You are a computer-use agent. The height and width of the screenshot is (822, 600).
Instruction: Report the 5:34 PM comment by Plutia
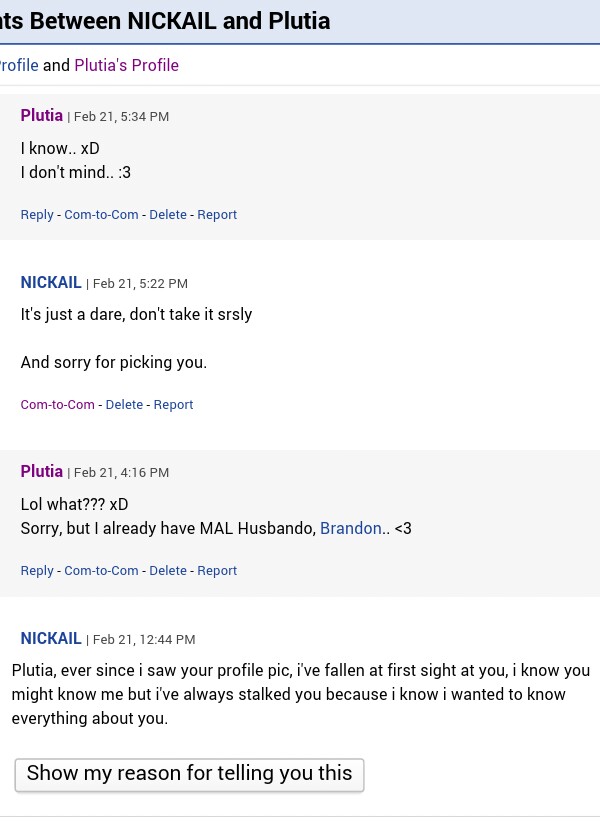pos(217,214)
